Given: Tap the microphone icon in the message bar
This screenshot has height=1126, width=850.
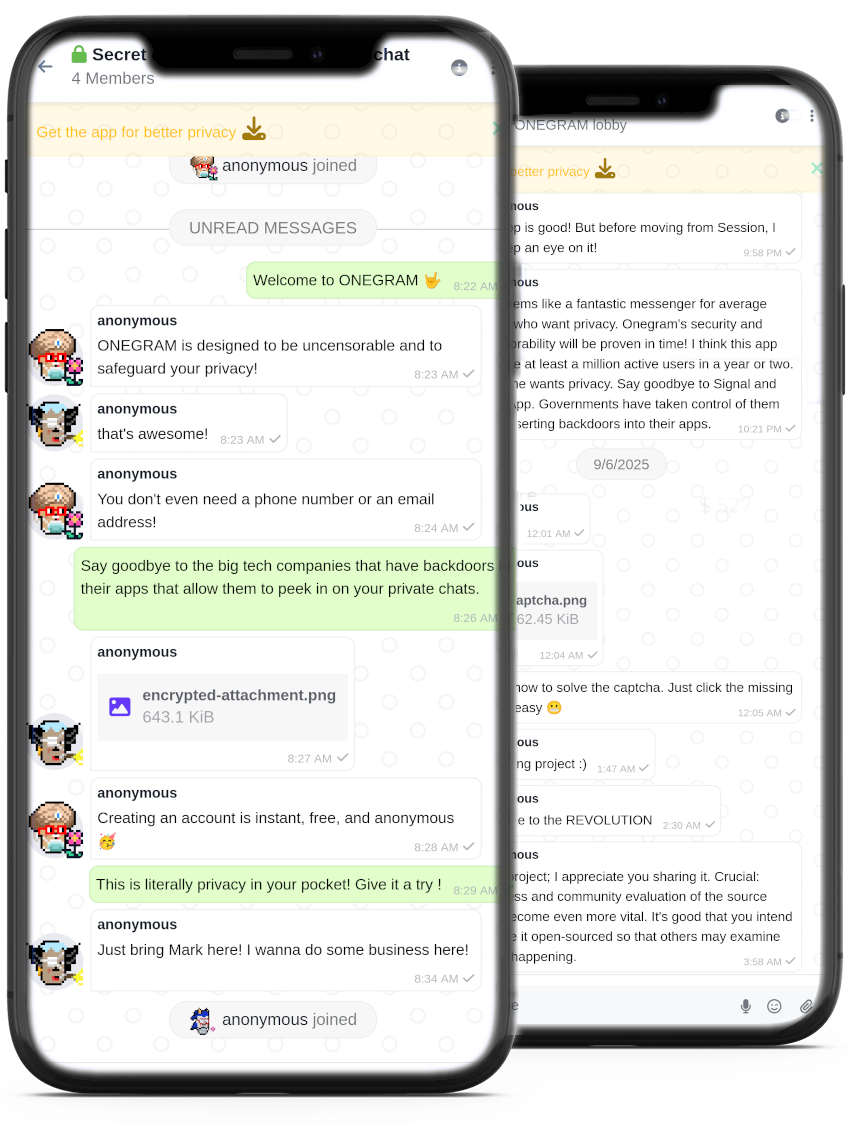Looking at the screenshot, I should (x=746, y=1007).
